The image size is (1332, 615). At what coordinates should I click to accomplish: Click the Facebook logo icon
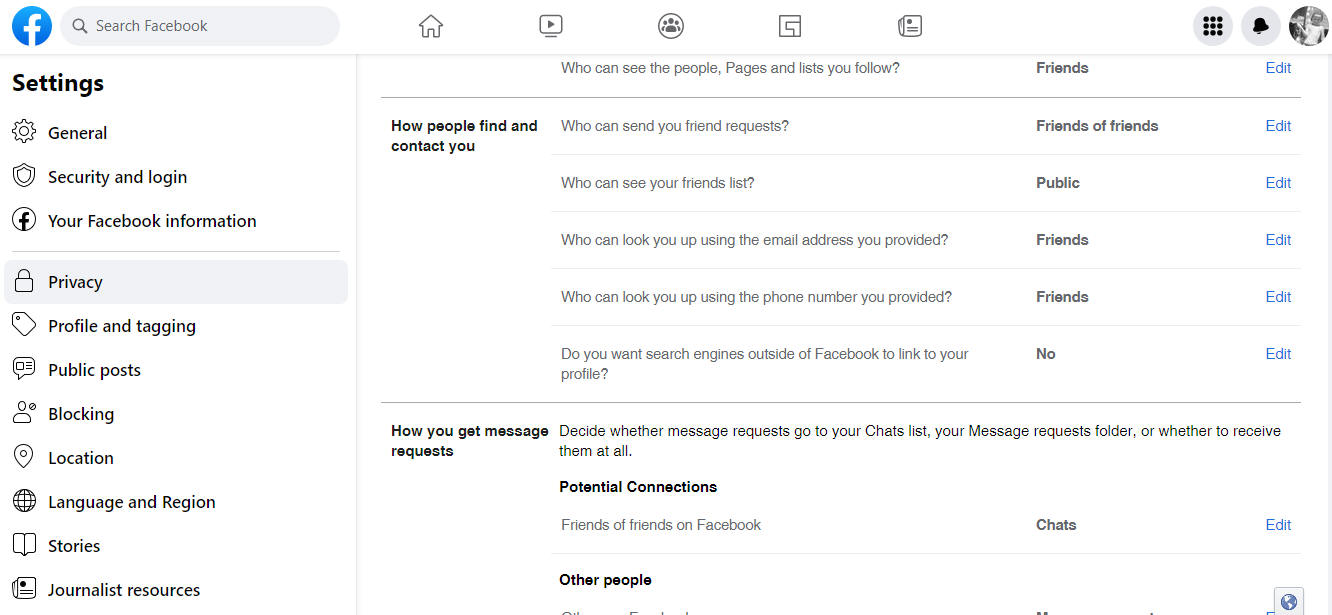(x=32, y=26)
